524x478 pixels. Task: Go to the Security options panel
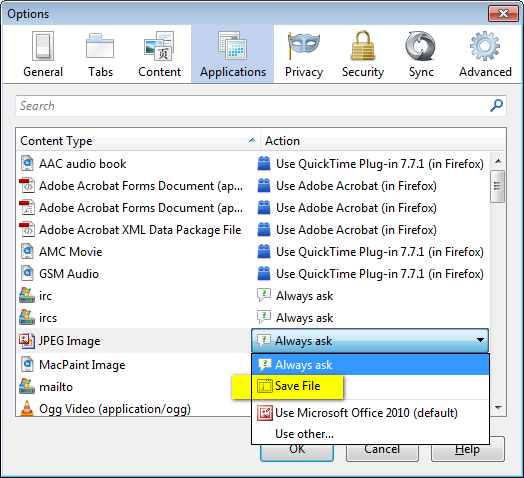363,54
